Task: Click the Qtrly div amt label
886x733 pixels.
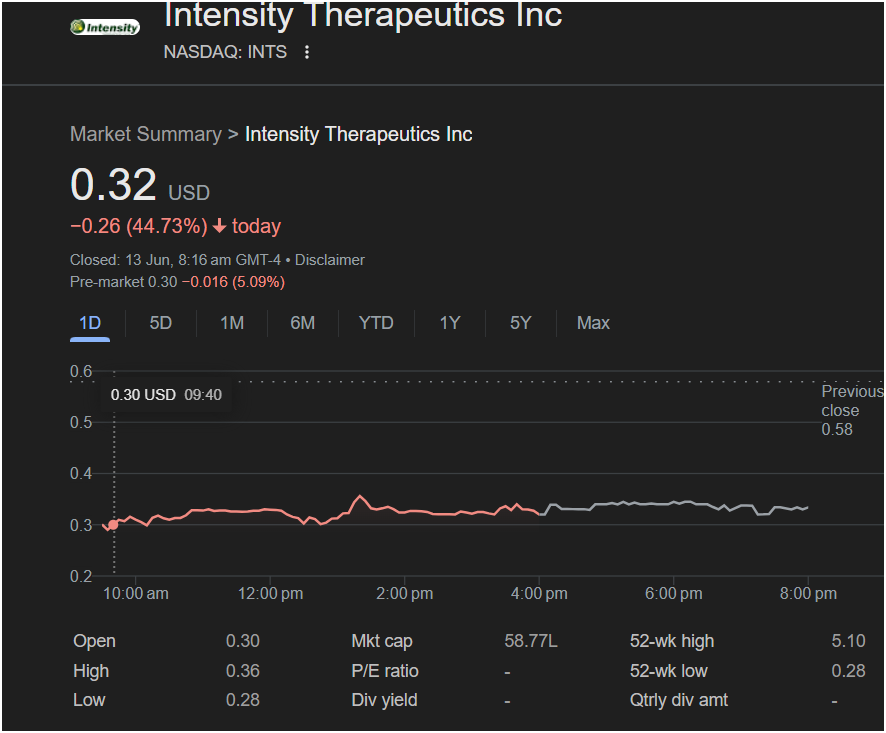Action: 679,700
